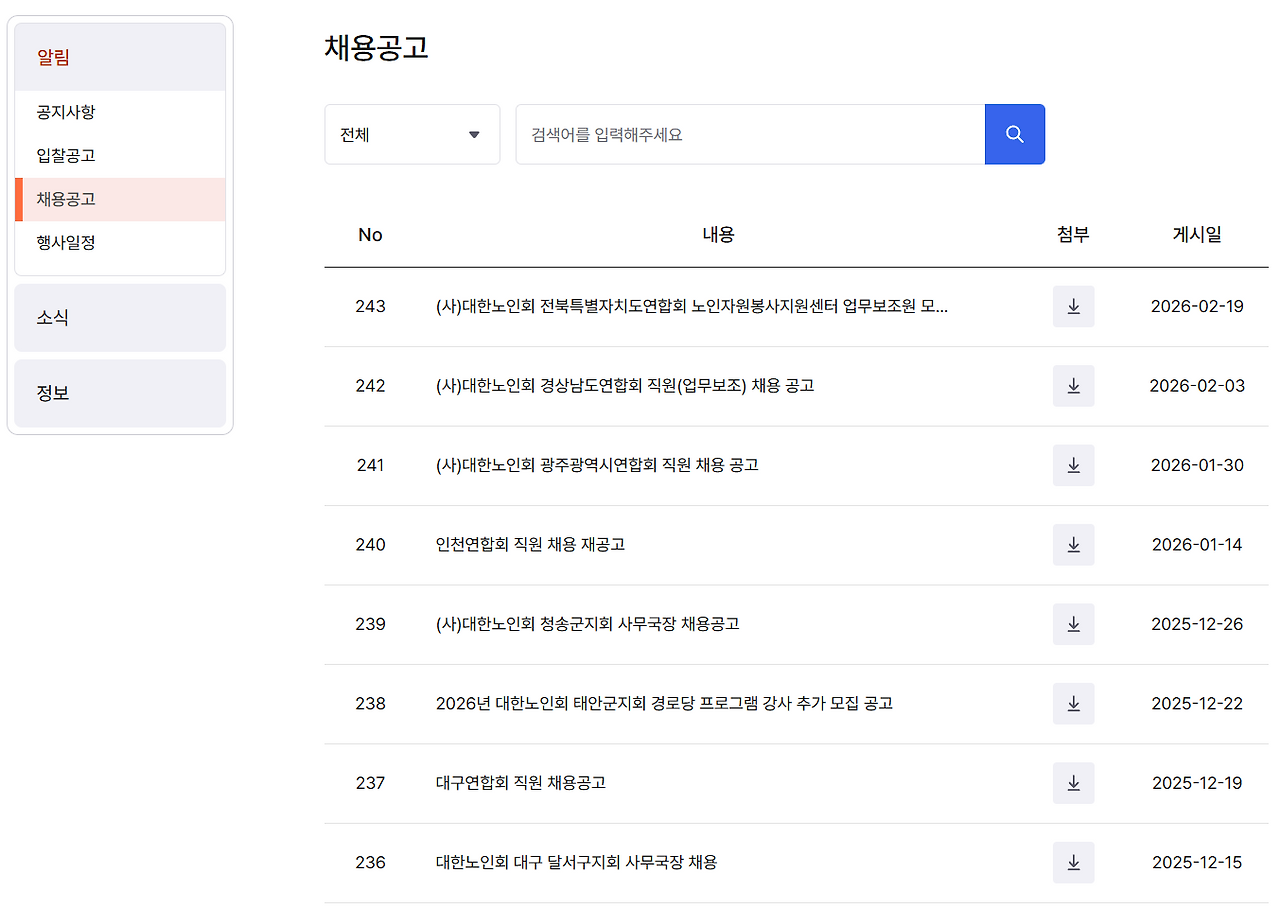Click the blue search magnifier button
1280x908 pixels.
pyautogui.click(x=1015, y=134)
